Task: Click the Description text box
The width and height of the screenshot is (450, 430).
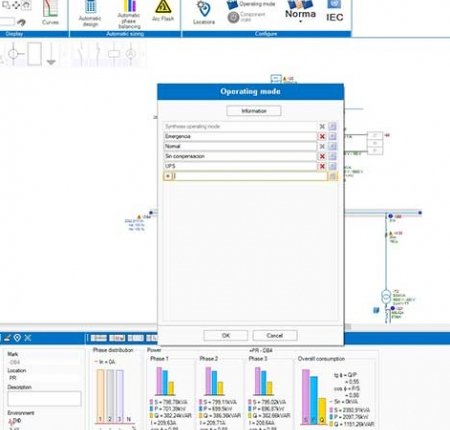Action: click(x=44, y=399)
